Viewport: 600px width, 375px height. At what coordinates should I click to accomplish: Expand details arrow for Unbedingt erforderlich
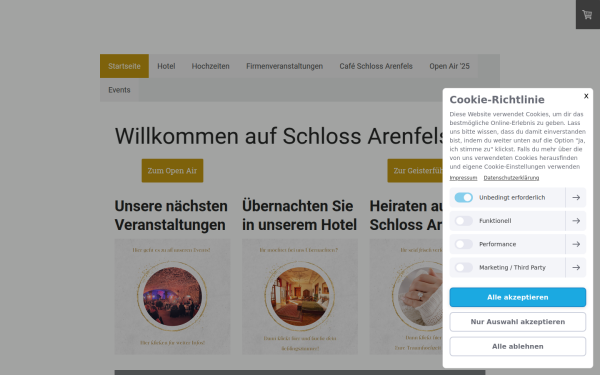(x=576, y=197)
